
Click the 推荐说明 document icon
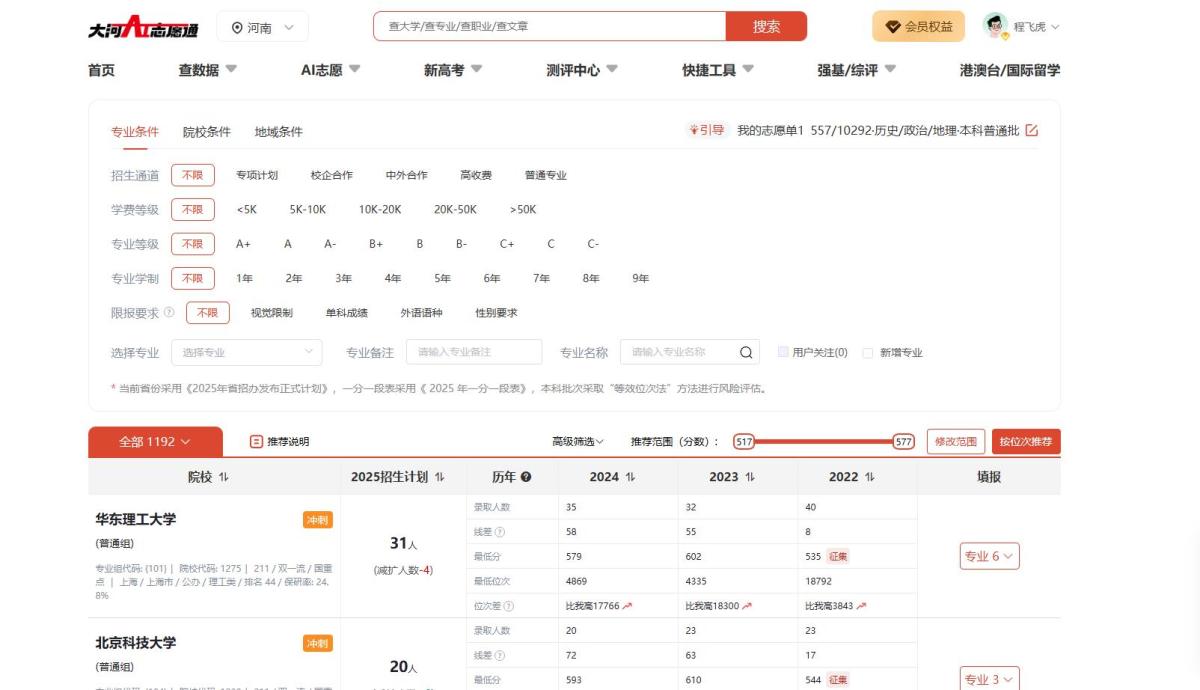click(256, 441)
